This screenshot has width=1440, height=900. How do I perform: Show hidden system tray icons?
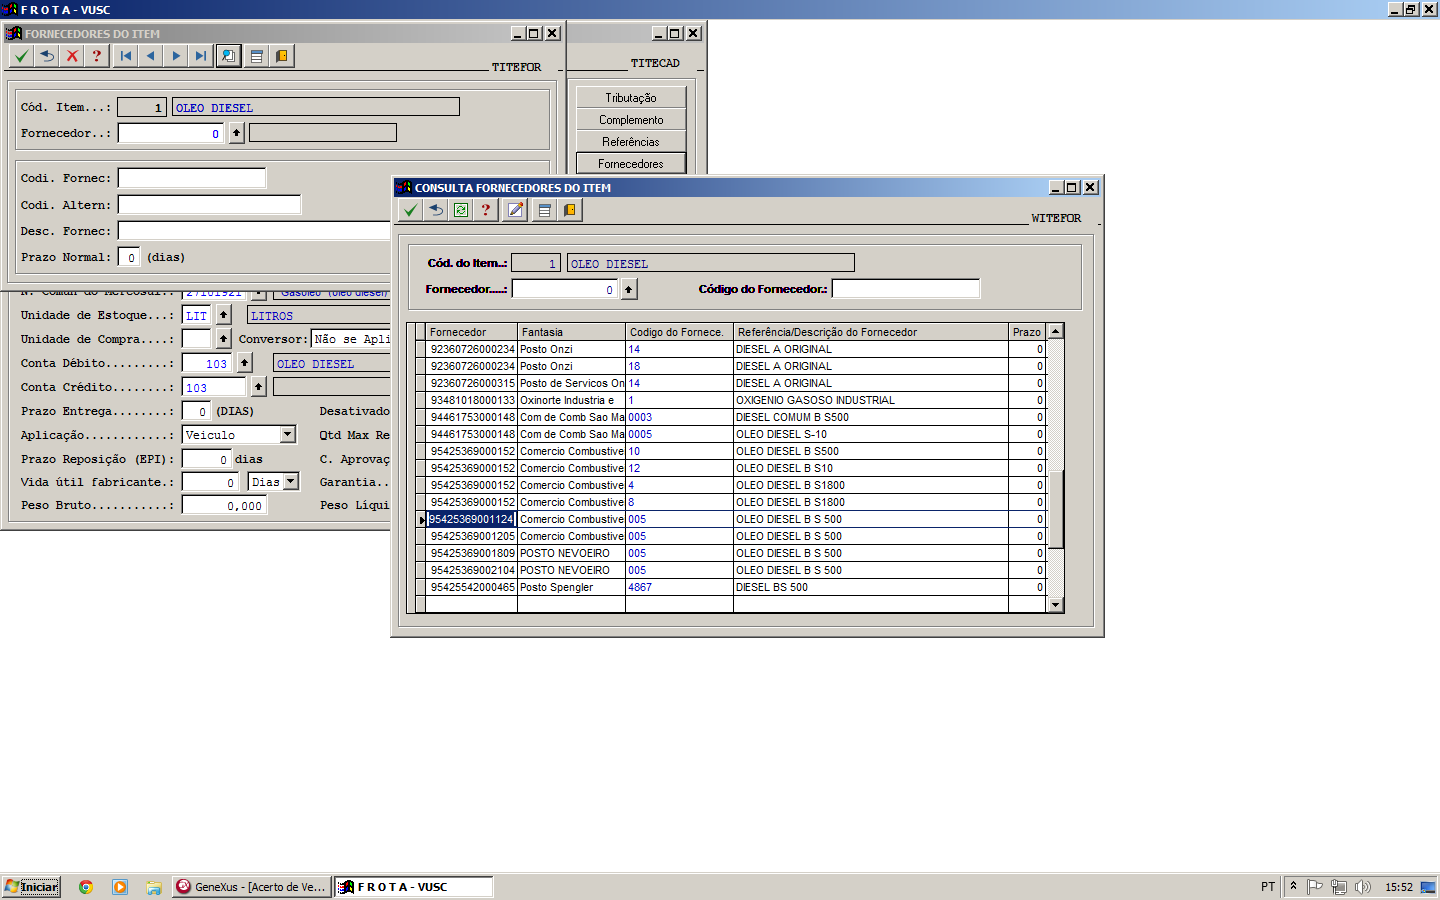click(x=1293, y=886)
